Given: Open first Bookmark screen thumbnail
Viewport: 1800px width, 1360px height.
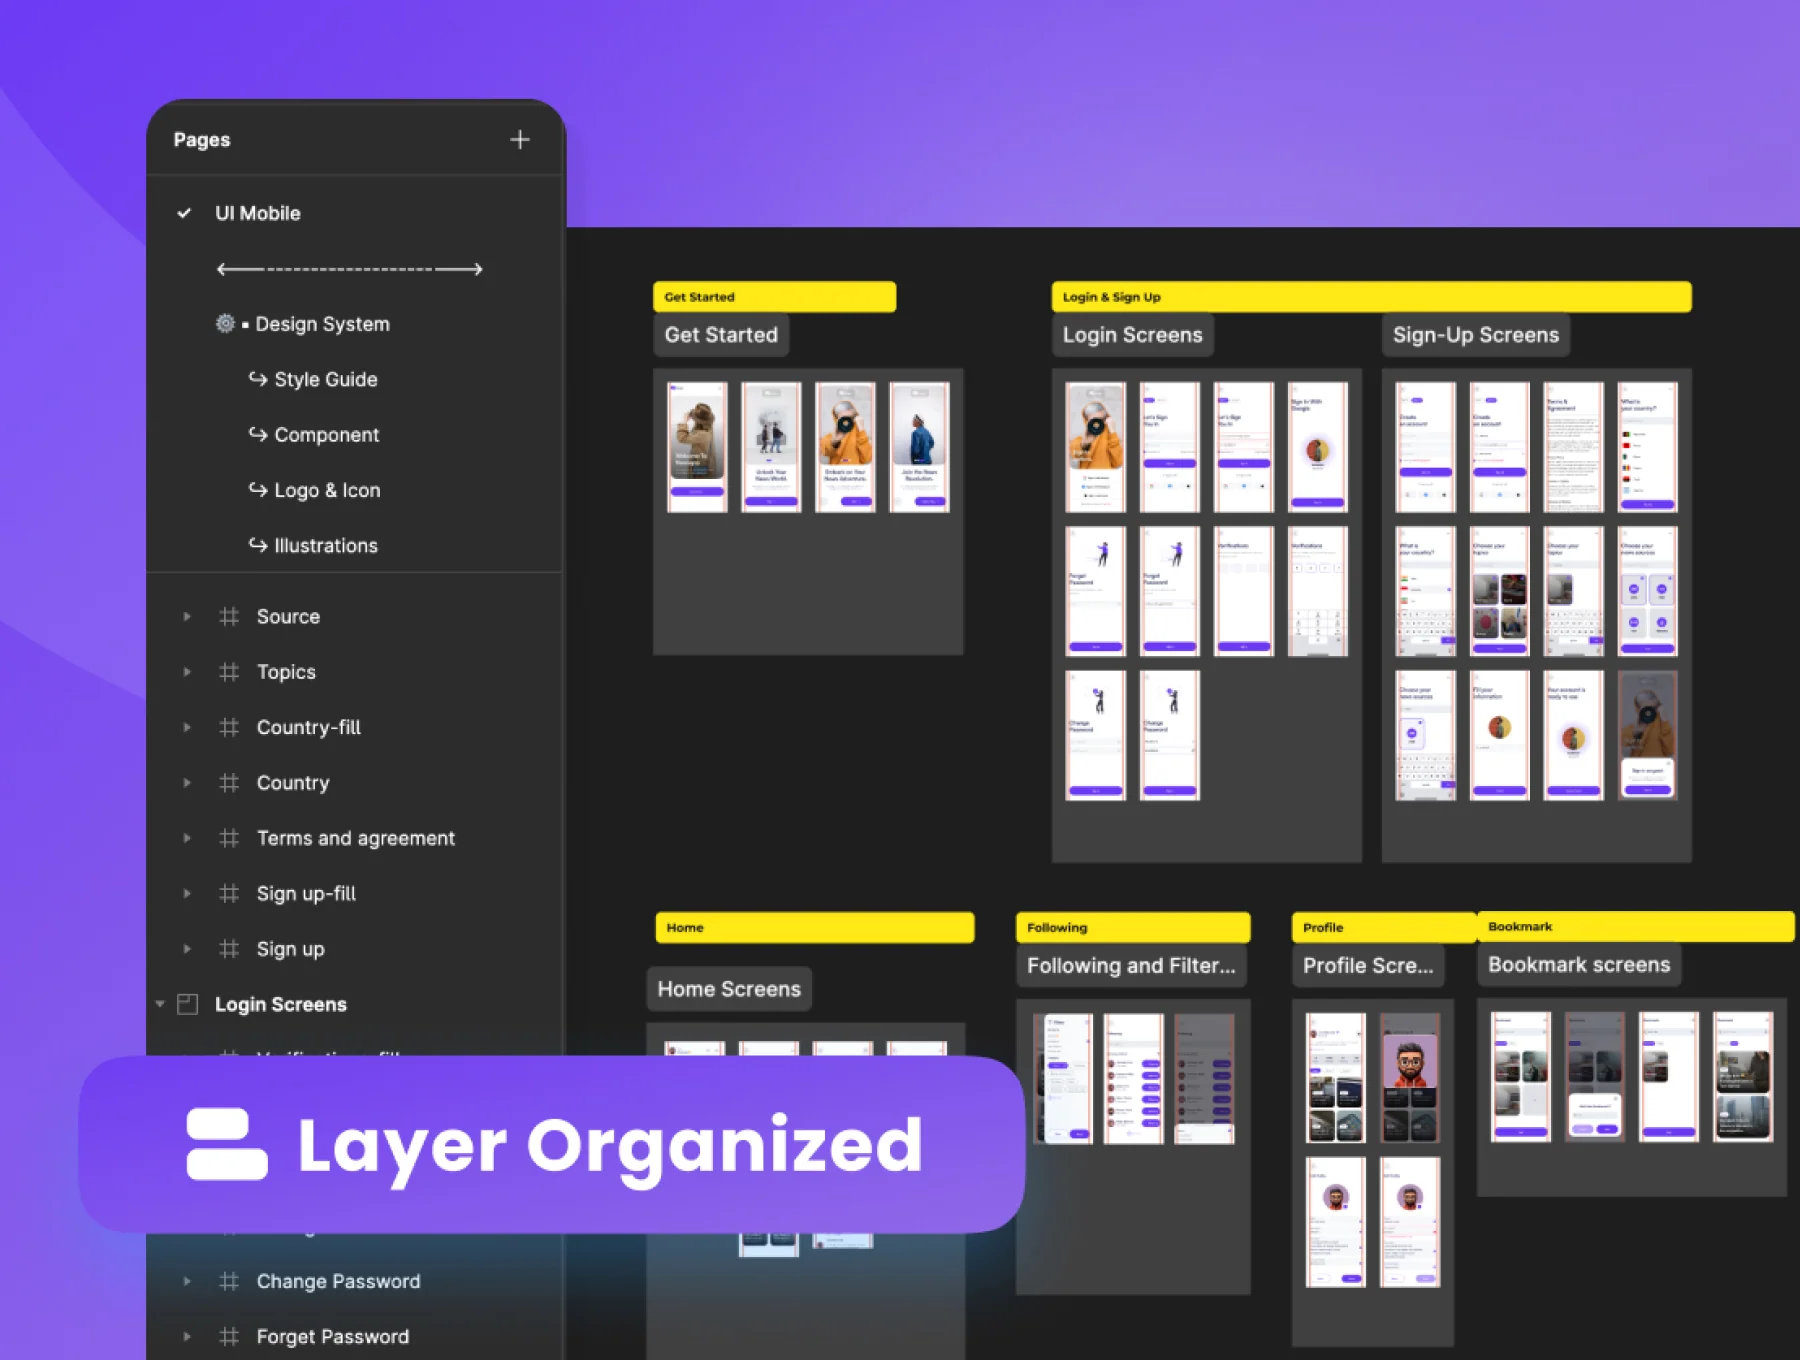Looking at the screenshot, I should click(x=1521, y=1077).
